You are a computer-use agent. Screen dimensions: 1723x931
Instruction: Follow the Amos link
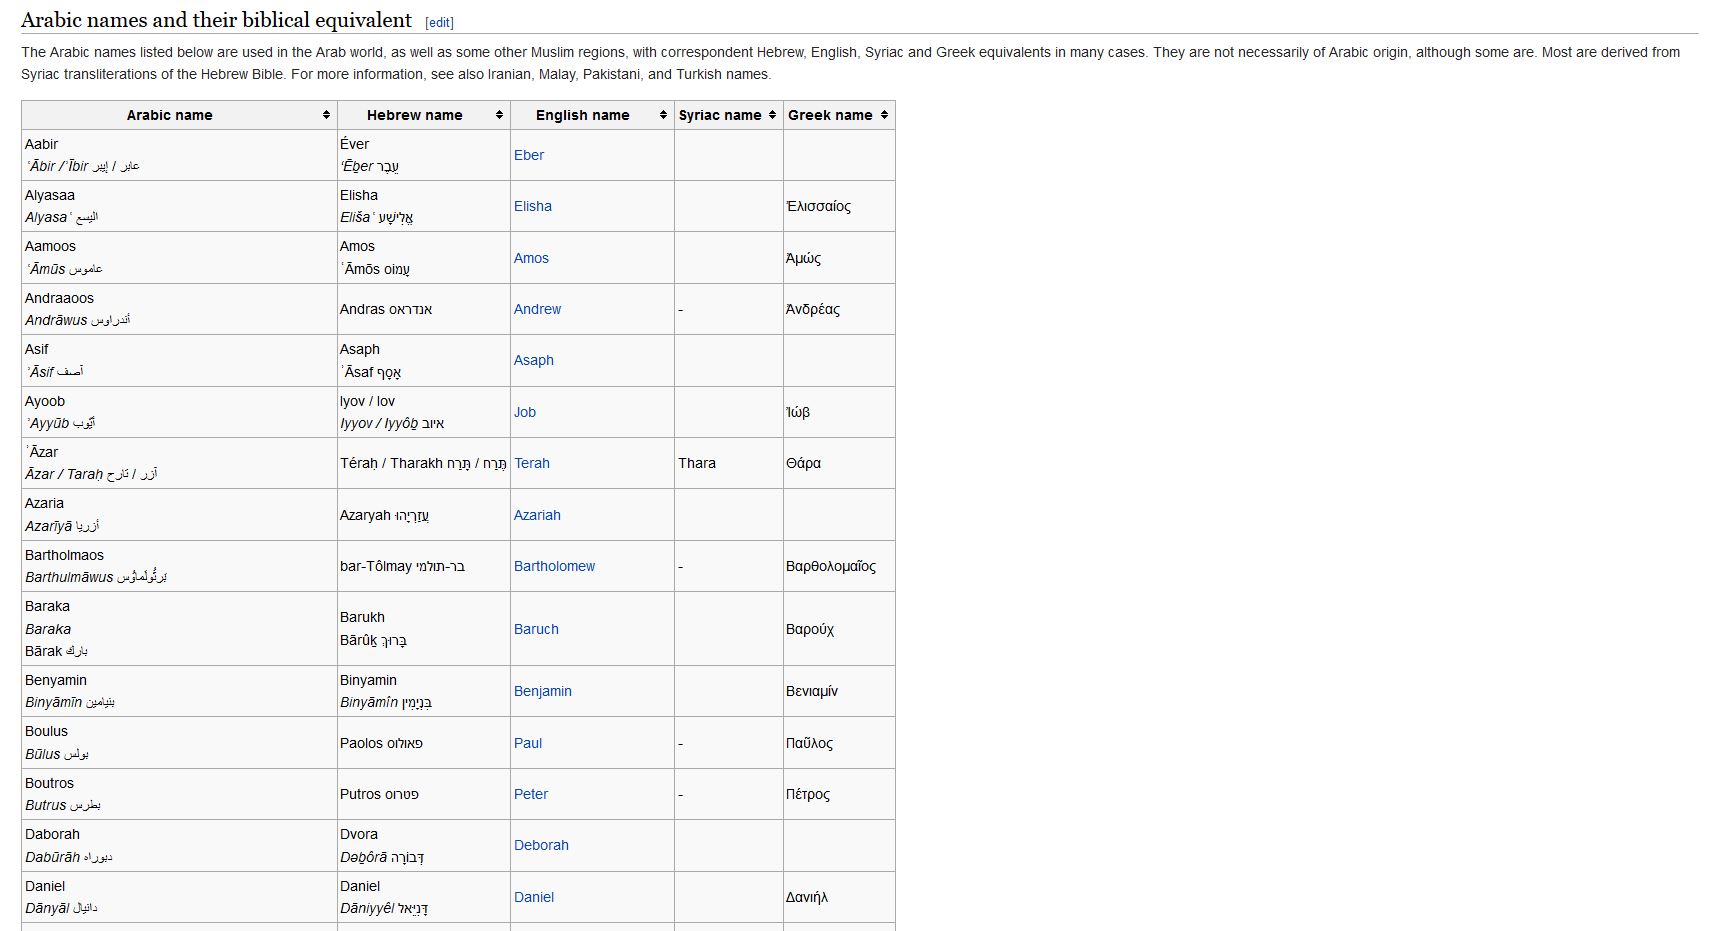pyautogui.click(x=531, y=258)
